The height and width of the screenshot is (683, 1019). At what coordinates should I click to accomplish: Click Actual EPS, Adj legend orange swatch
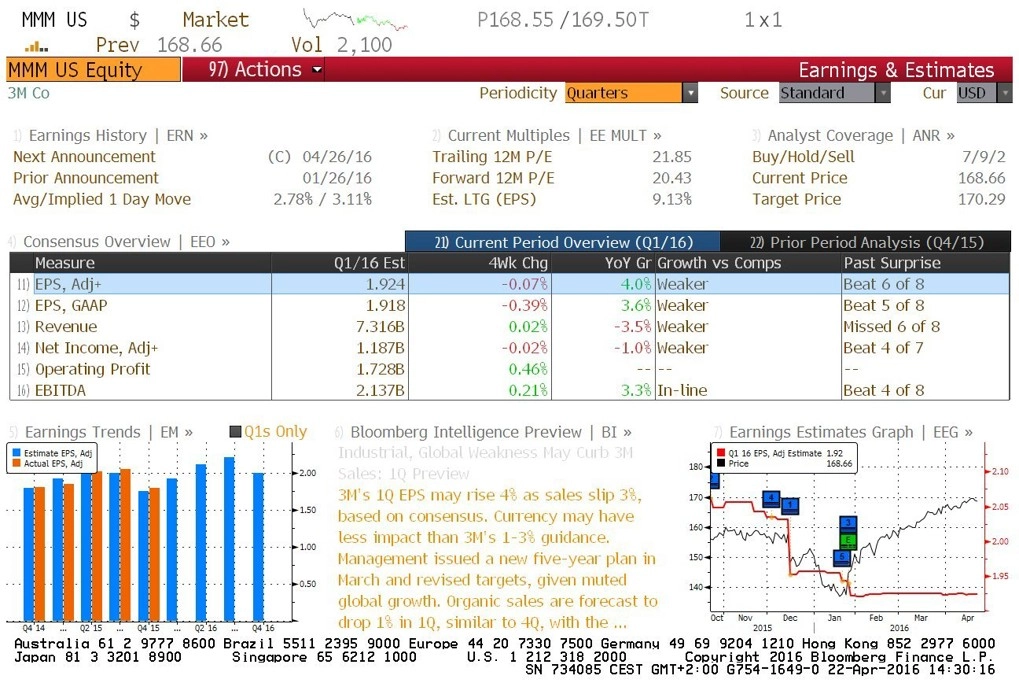[17, 463]
